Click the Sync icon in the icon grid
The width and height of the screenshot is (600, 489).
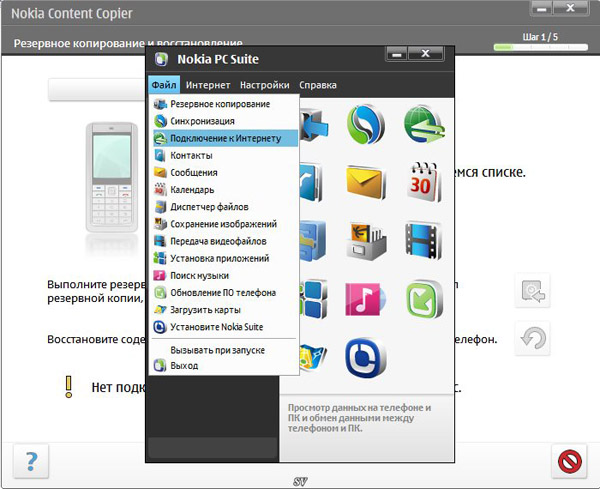coord(366,124)
